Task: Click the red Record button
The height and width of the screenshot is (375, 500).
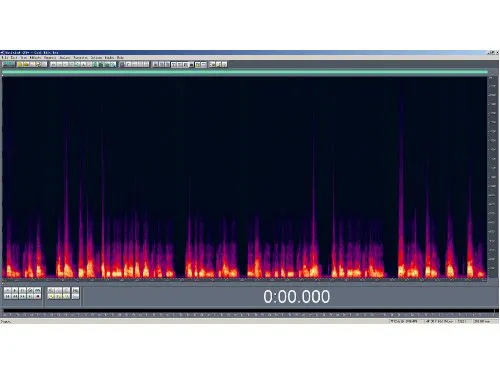Action: (x=38, y=296)
